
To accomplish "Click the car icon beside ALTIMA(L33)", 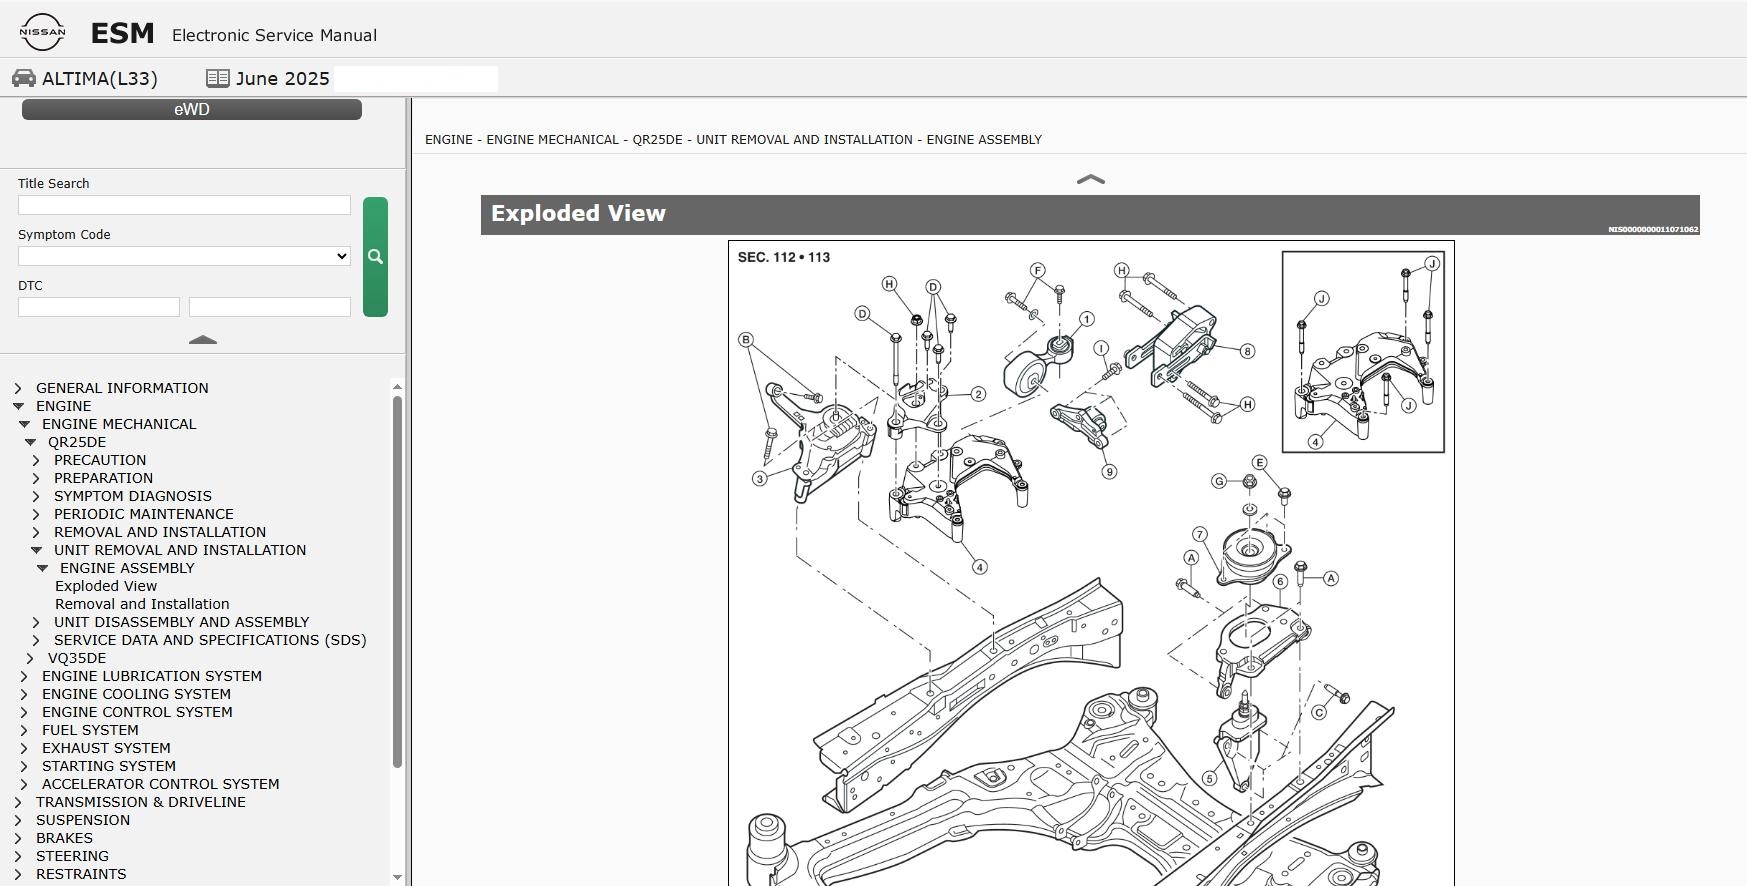I will click(x=24, y=78).
